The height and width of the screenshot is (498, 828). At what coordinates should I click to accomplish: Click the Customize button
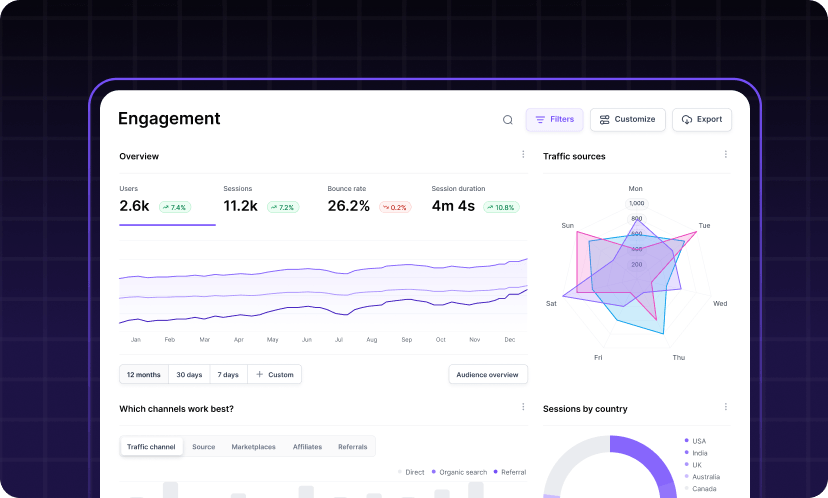click(x=627, y=120)
